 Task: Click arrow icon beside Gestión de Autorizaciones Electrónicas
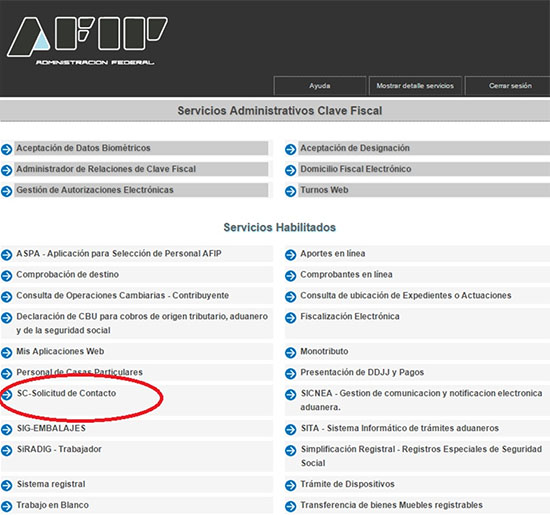point(6,192)
